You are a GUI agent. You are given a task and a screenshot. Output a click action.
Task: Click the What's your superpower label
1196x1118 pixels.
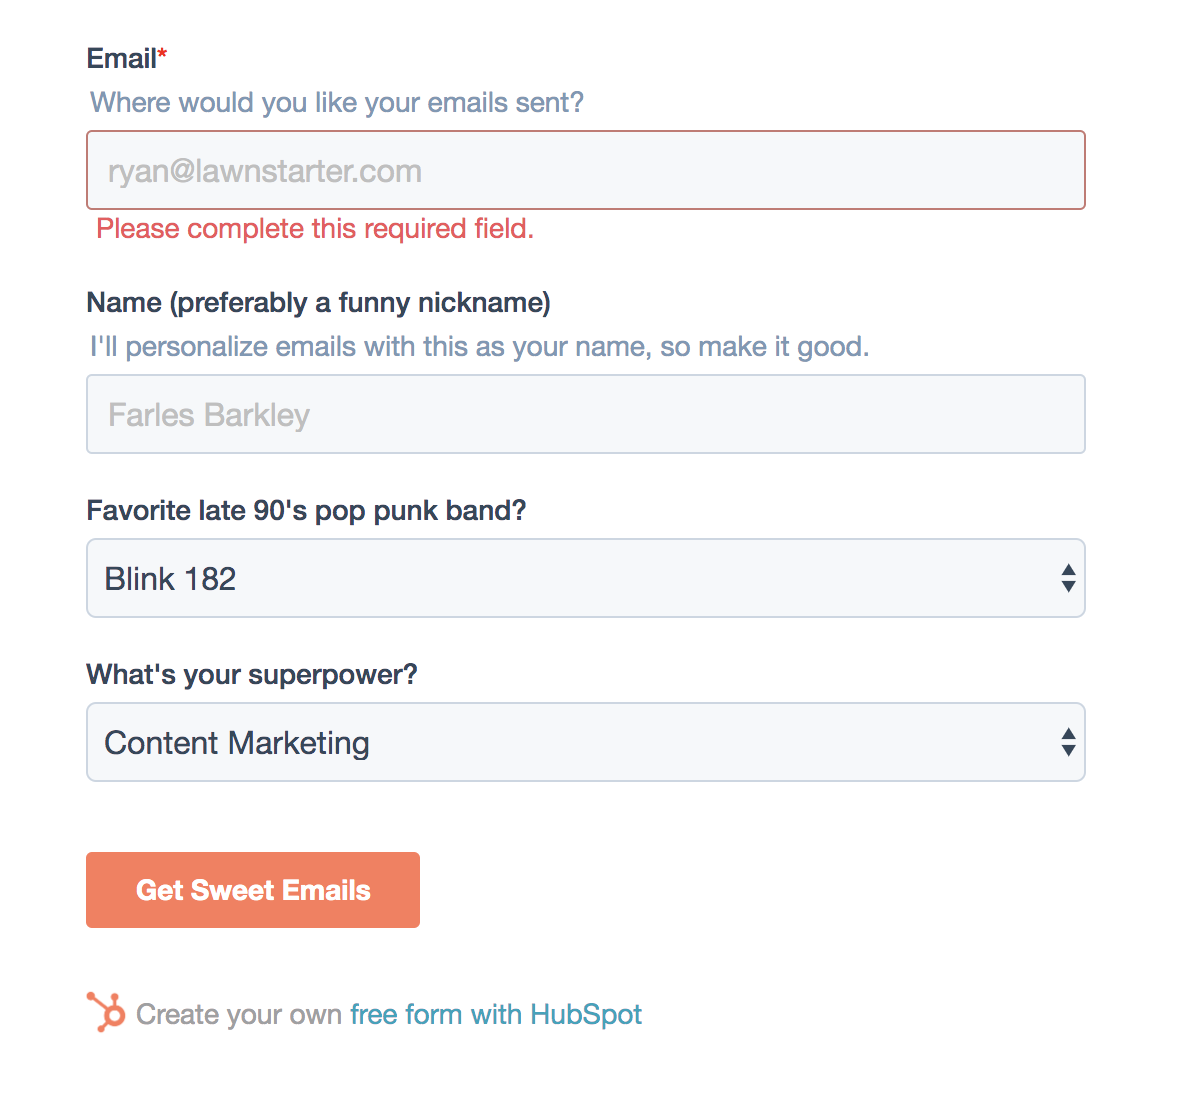coord(252,674)
